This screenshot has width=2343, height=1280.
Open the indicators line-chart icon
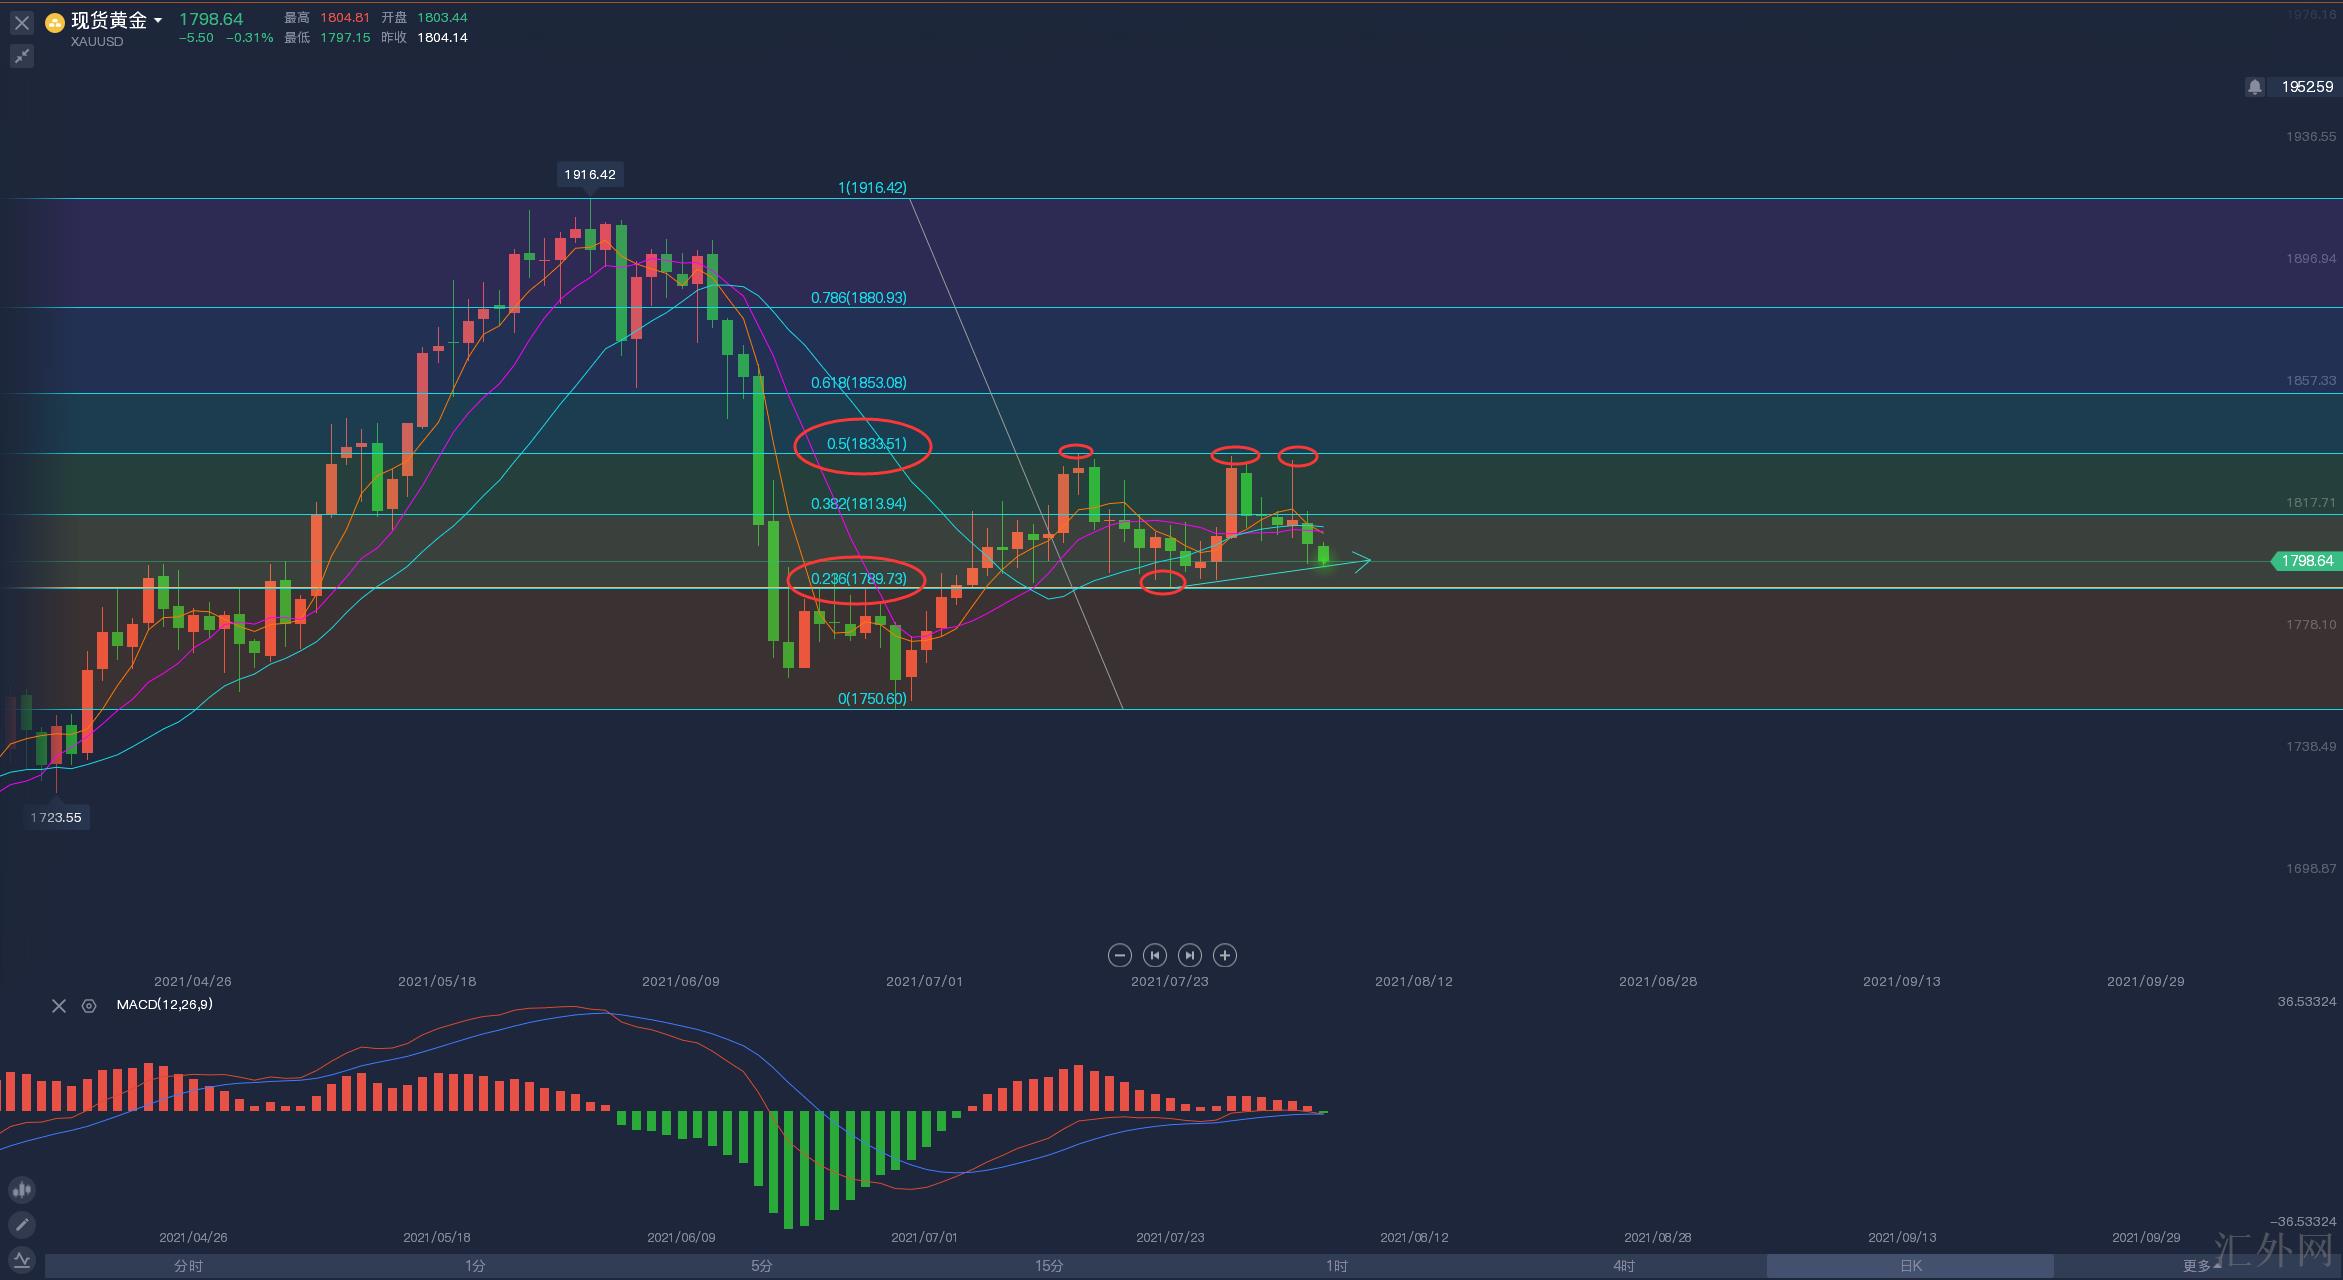click(22, 1260)
